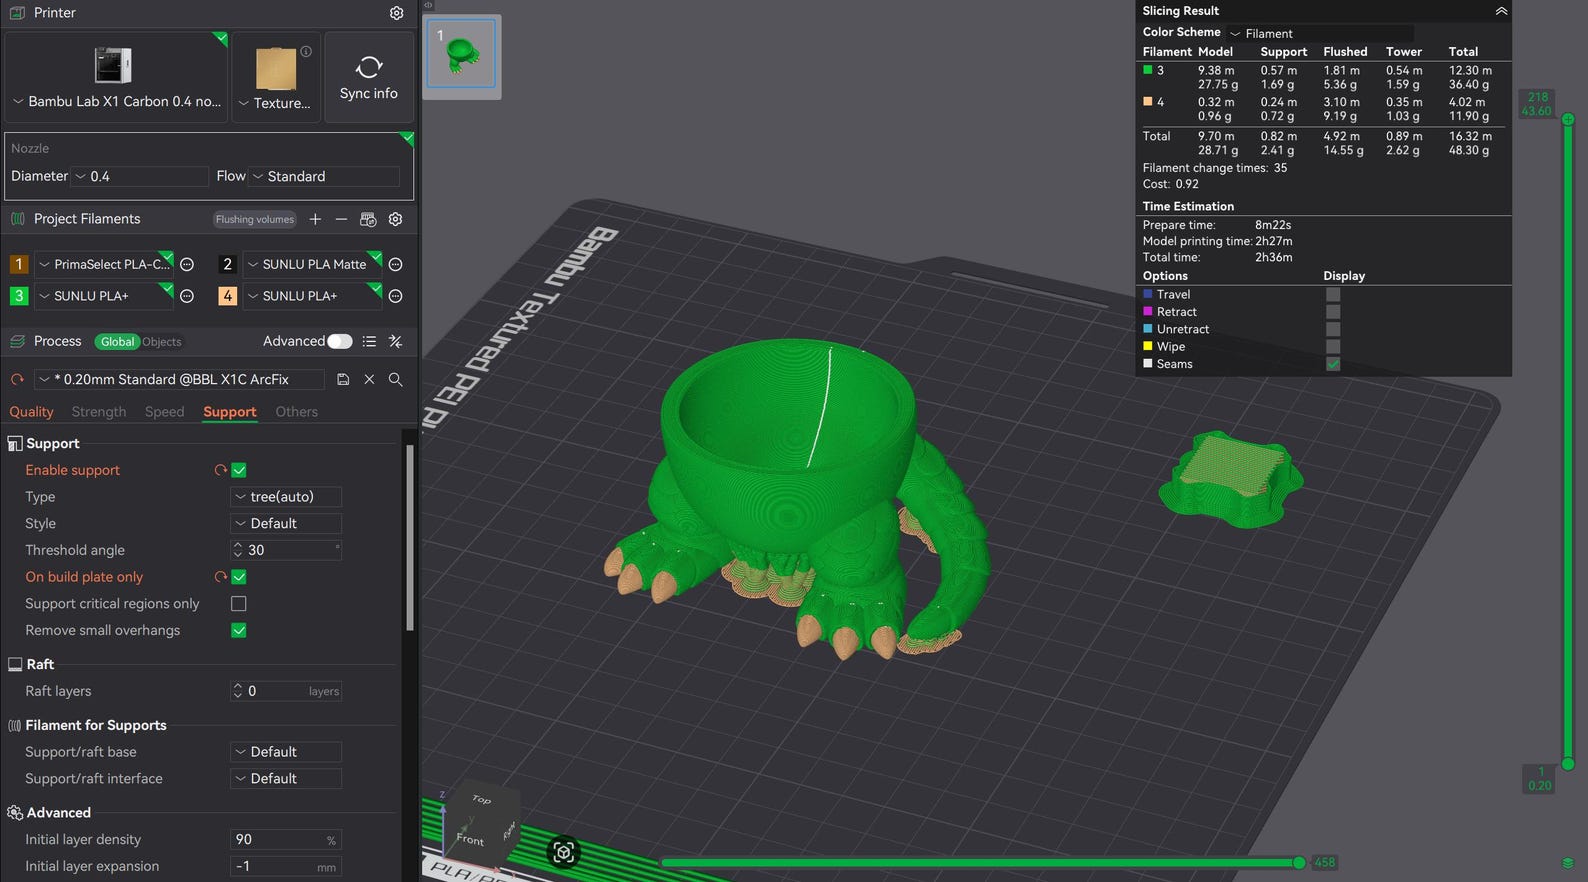Open support Type tree(auto) dropdown
The image size is (1588, 882).
click(286, 497)
